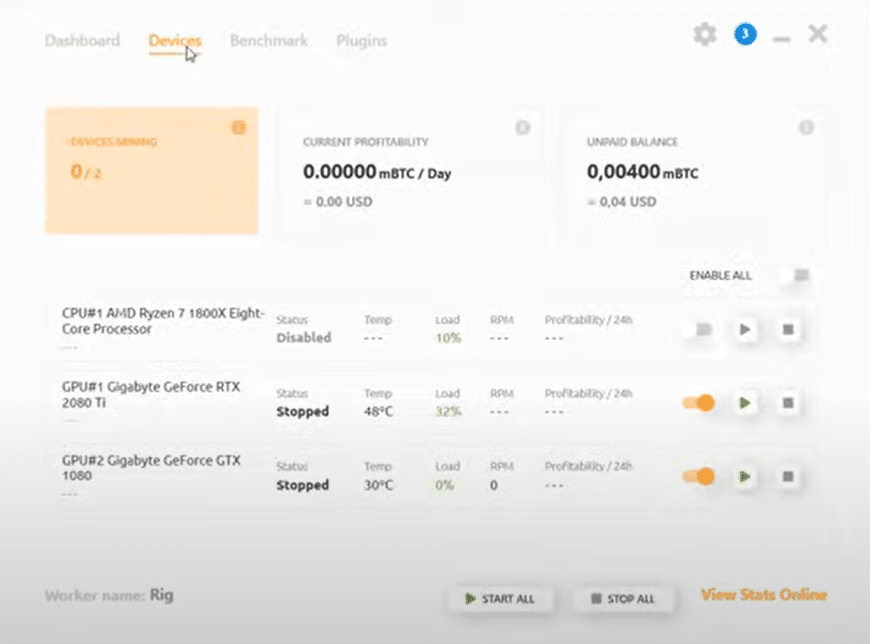Stop mining on GPU#1 RTX 2080 Ti
The width and height of the screenshot is (870, 644).
coord(787,403)
